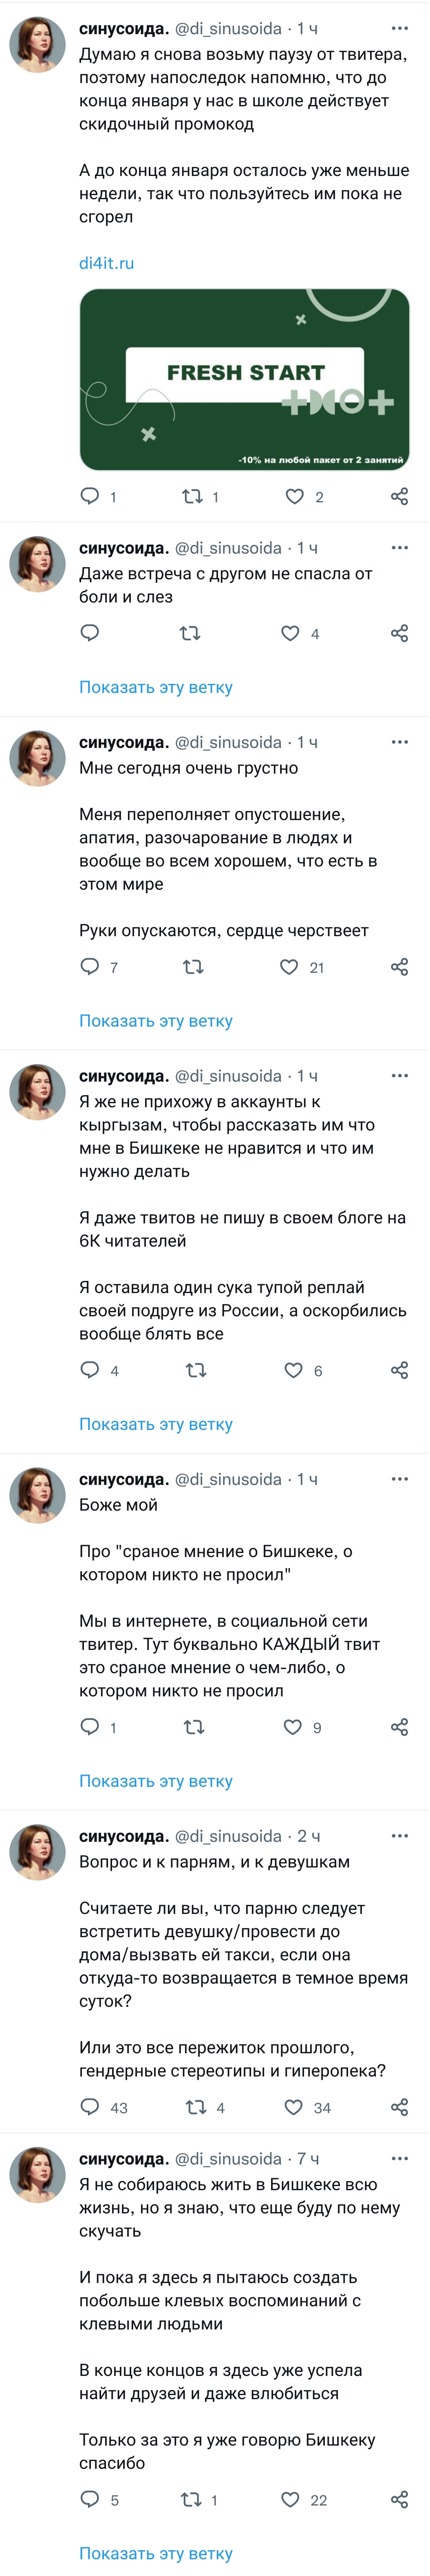430x2576 pixels.
Task: Share the tweet about кыргызам accounts
Action: click(x=399, y=1370)
